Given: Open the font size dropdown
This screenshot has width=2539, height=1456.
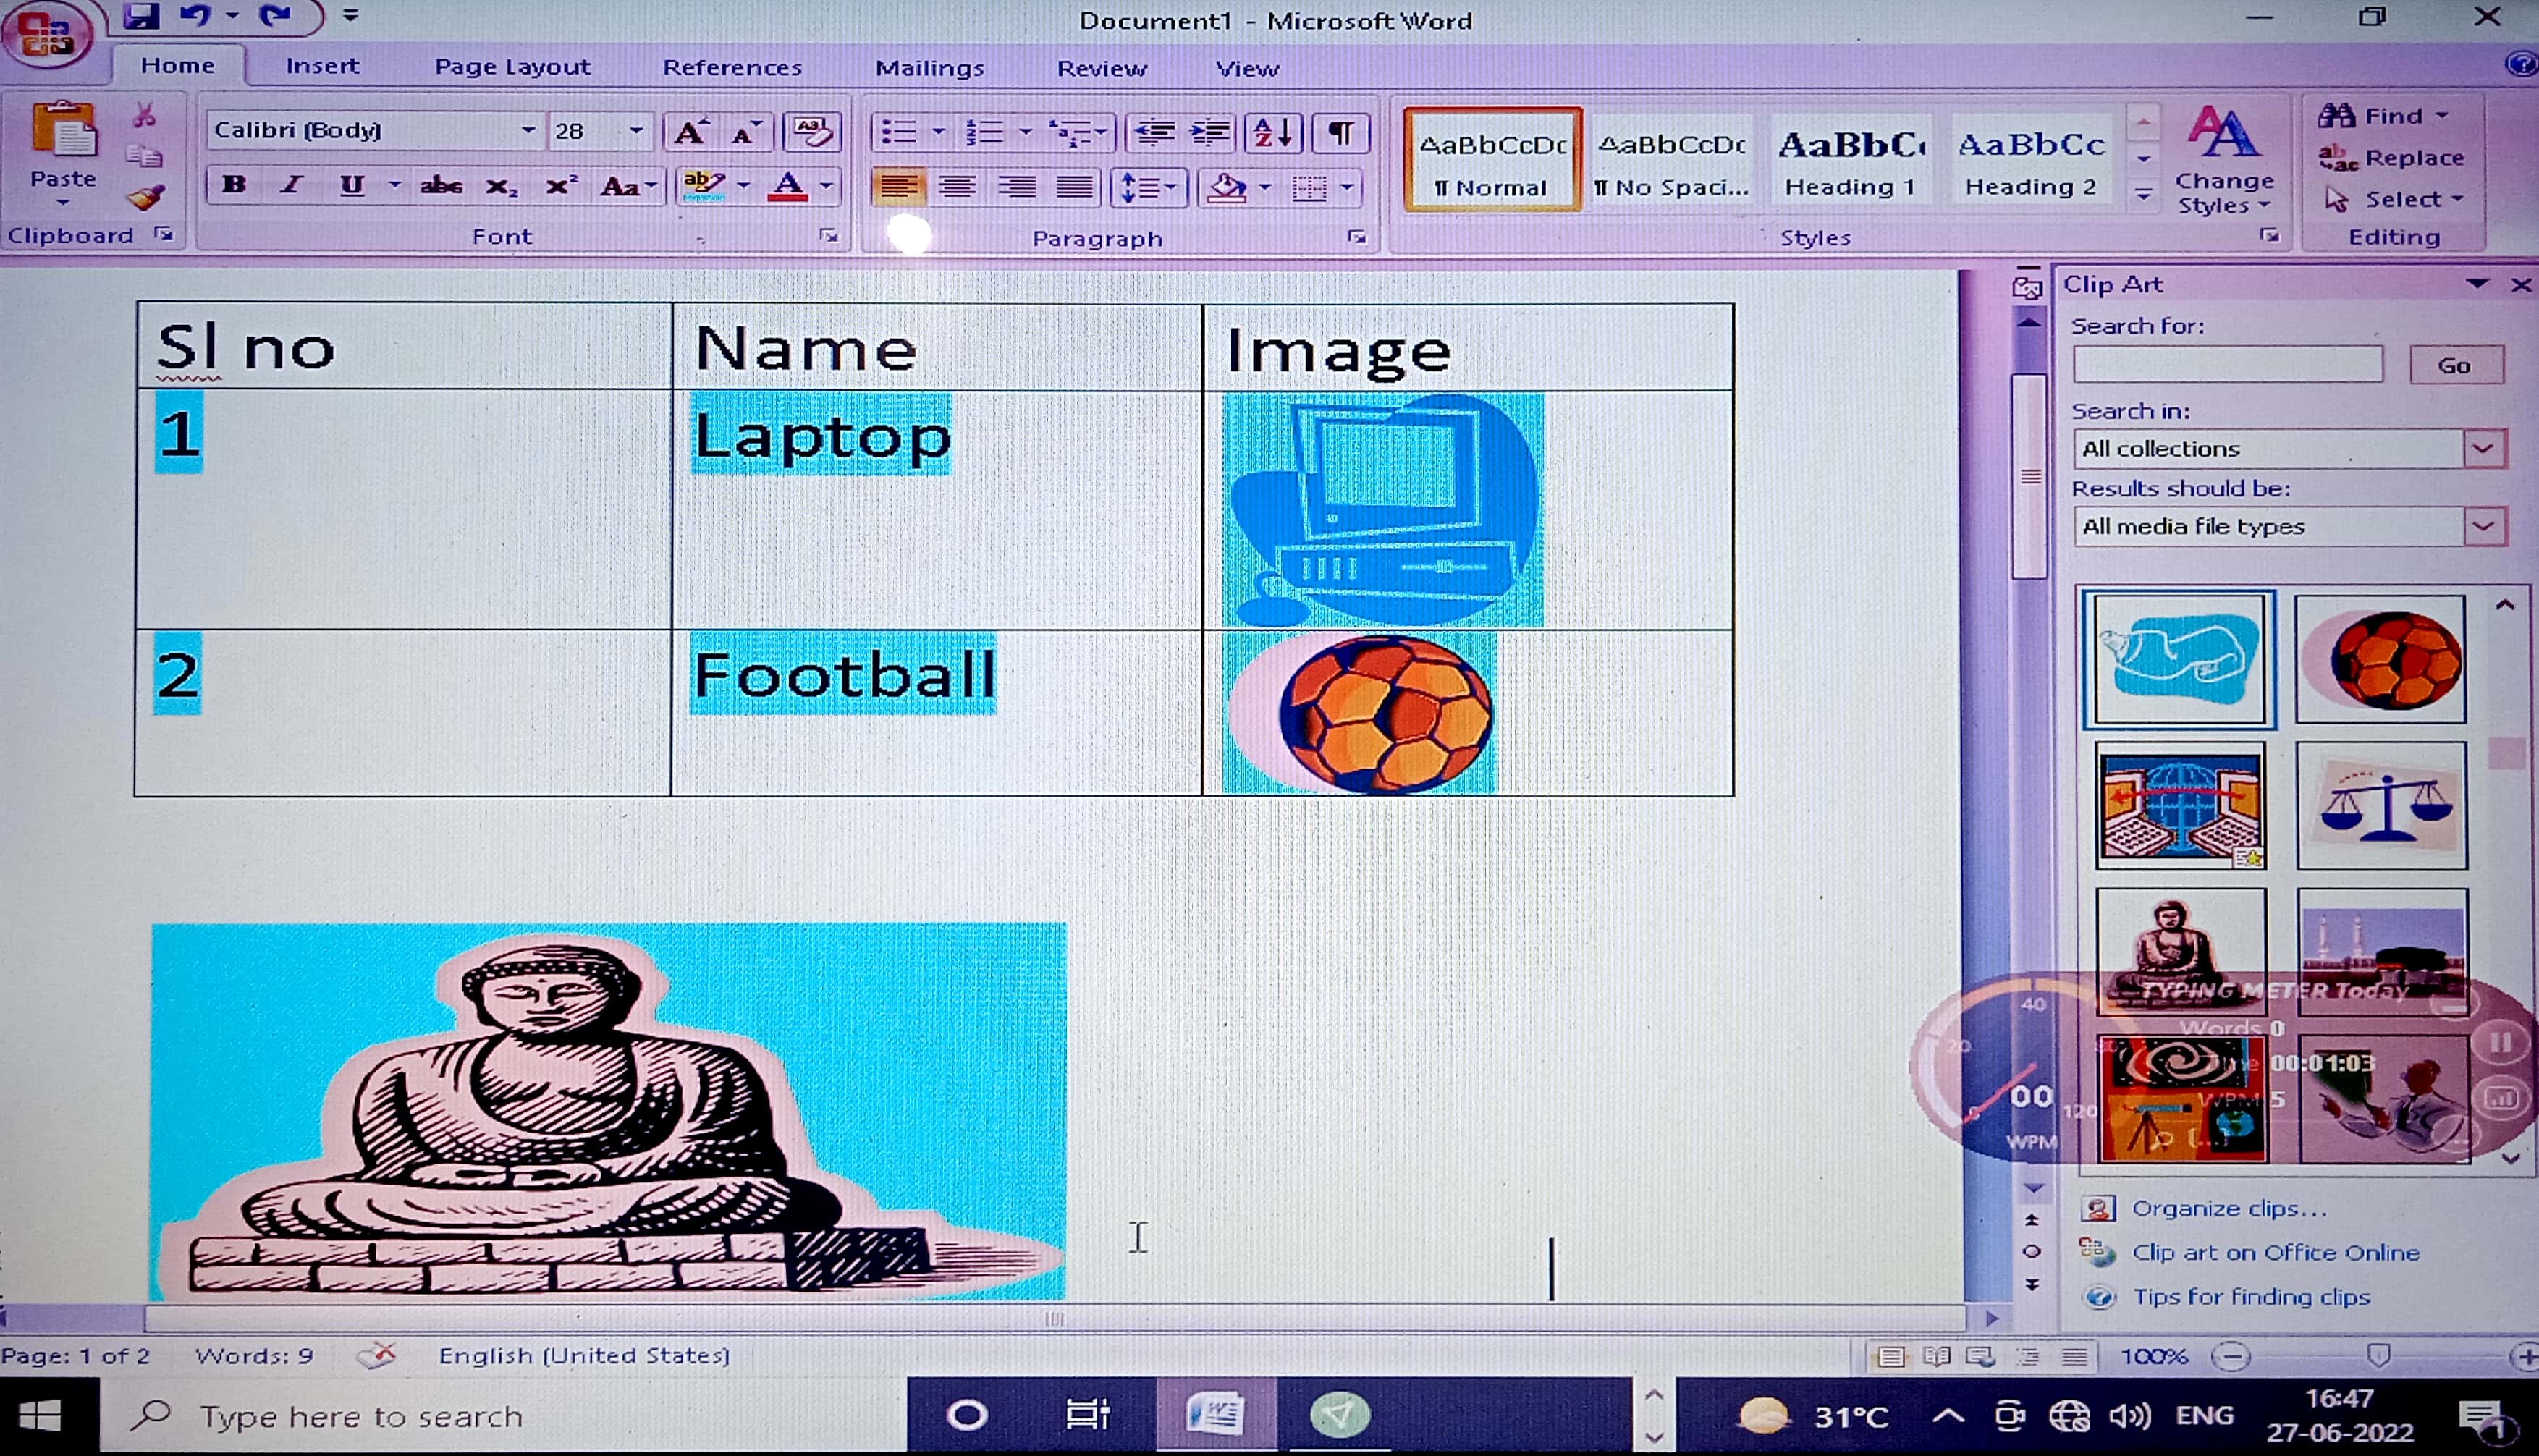Looking at the screenshot, I should pyautogui.click(x=636, y=131).
